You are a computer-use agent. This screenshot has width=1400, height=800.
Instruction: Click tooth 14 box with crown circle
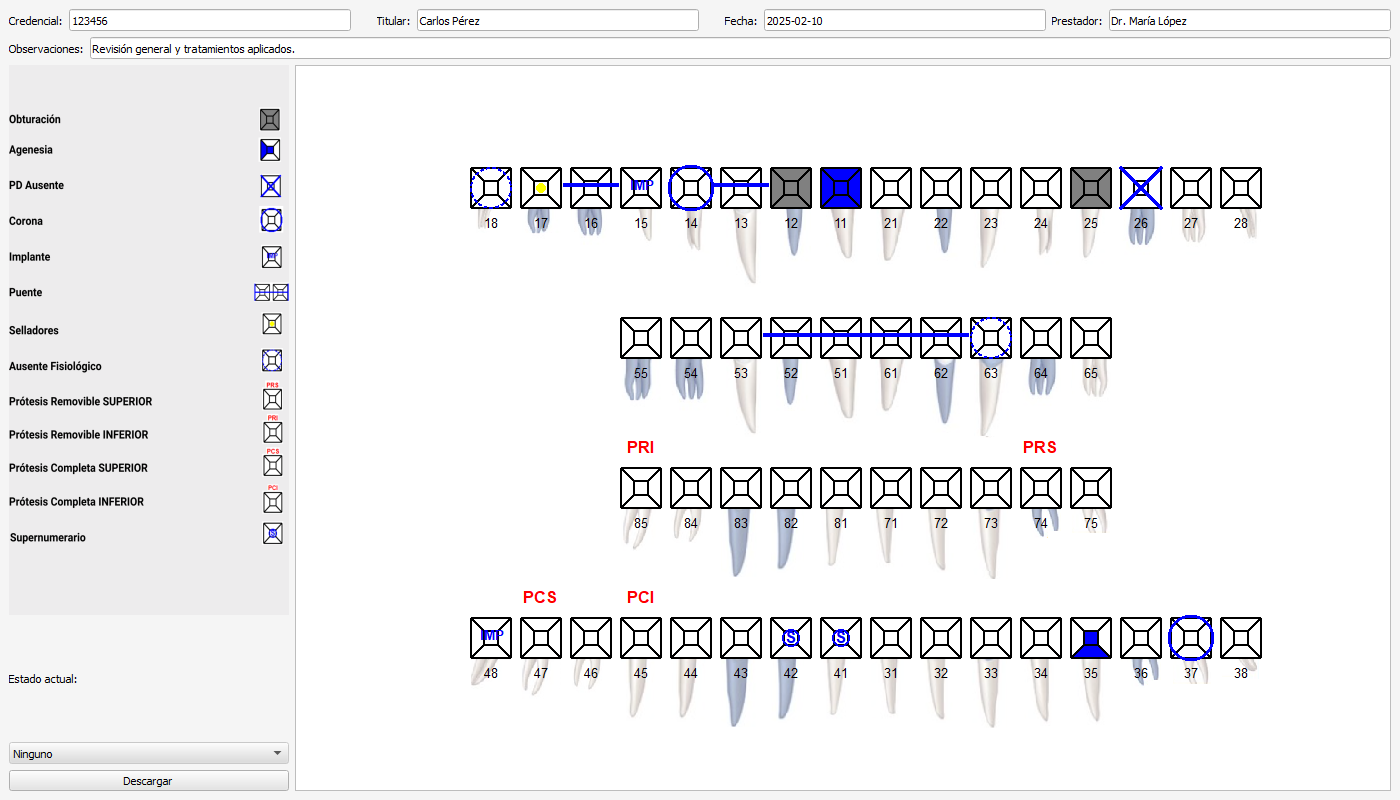(x=691, y=188)
